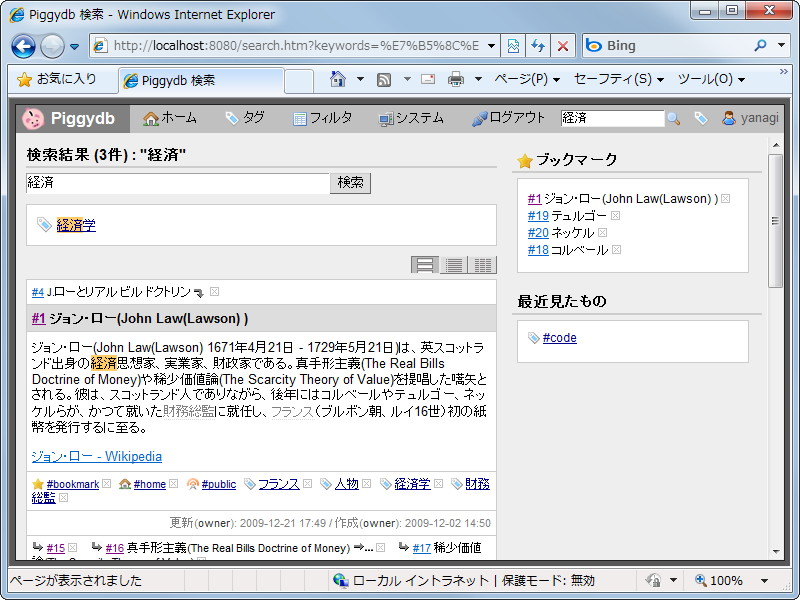Screen dimensions: 800x600
Task: Click the #public tag link
Action: click(219, 484)
